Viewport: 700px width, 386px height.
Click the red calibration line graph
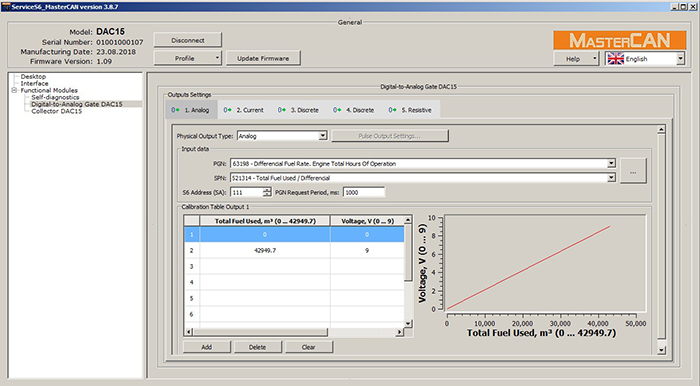coord(529,267)
